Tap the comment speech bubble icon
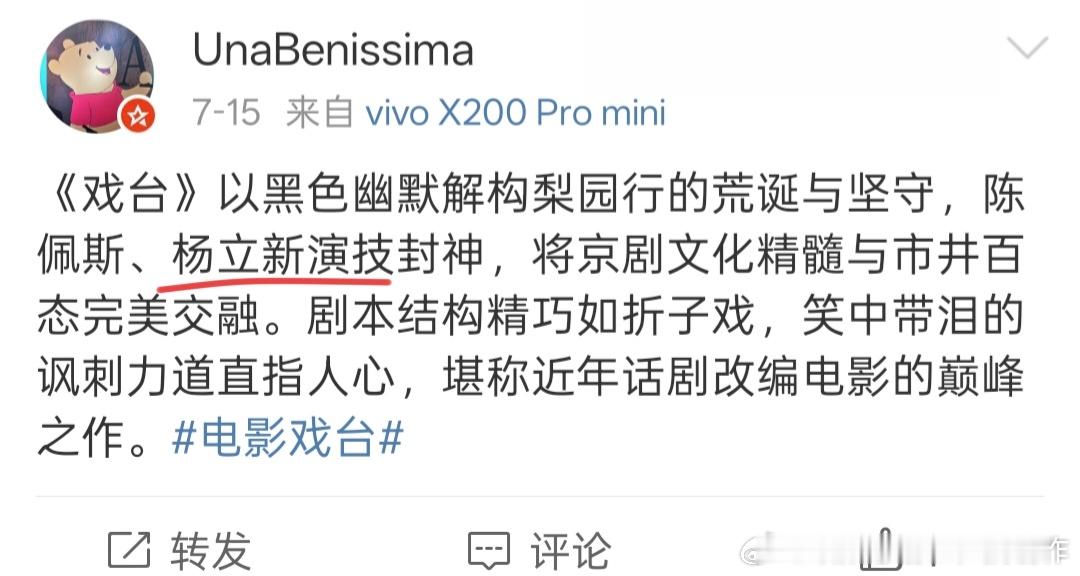The width and height of the screenshot is (1080, 576). pos(489,551)
